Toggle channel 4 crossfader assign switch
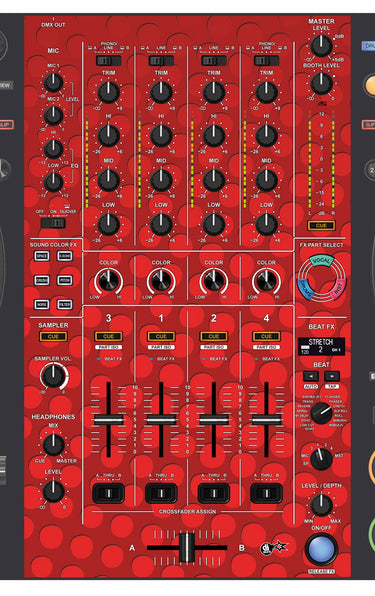The height and width of the screenshot is (596, 375). click(x=266, y=493)
